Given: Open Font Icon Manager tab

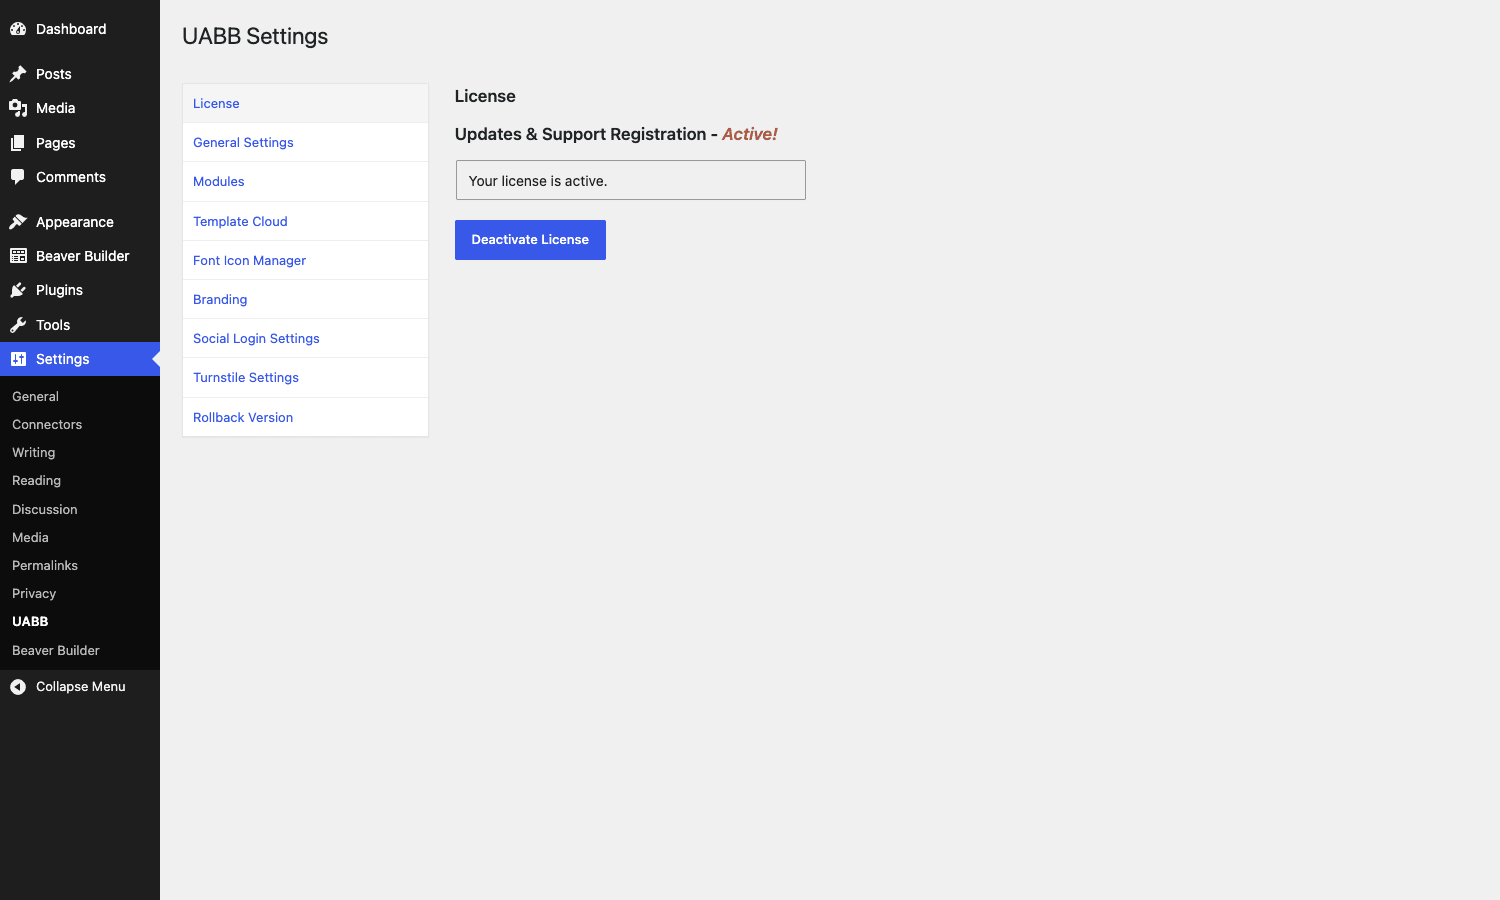Looking at the screenshot, I should coord(305,261).
